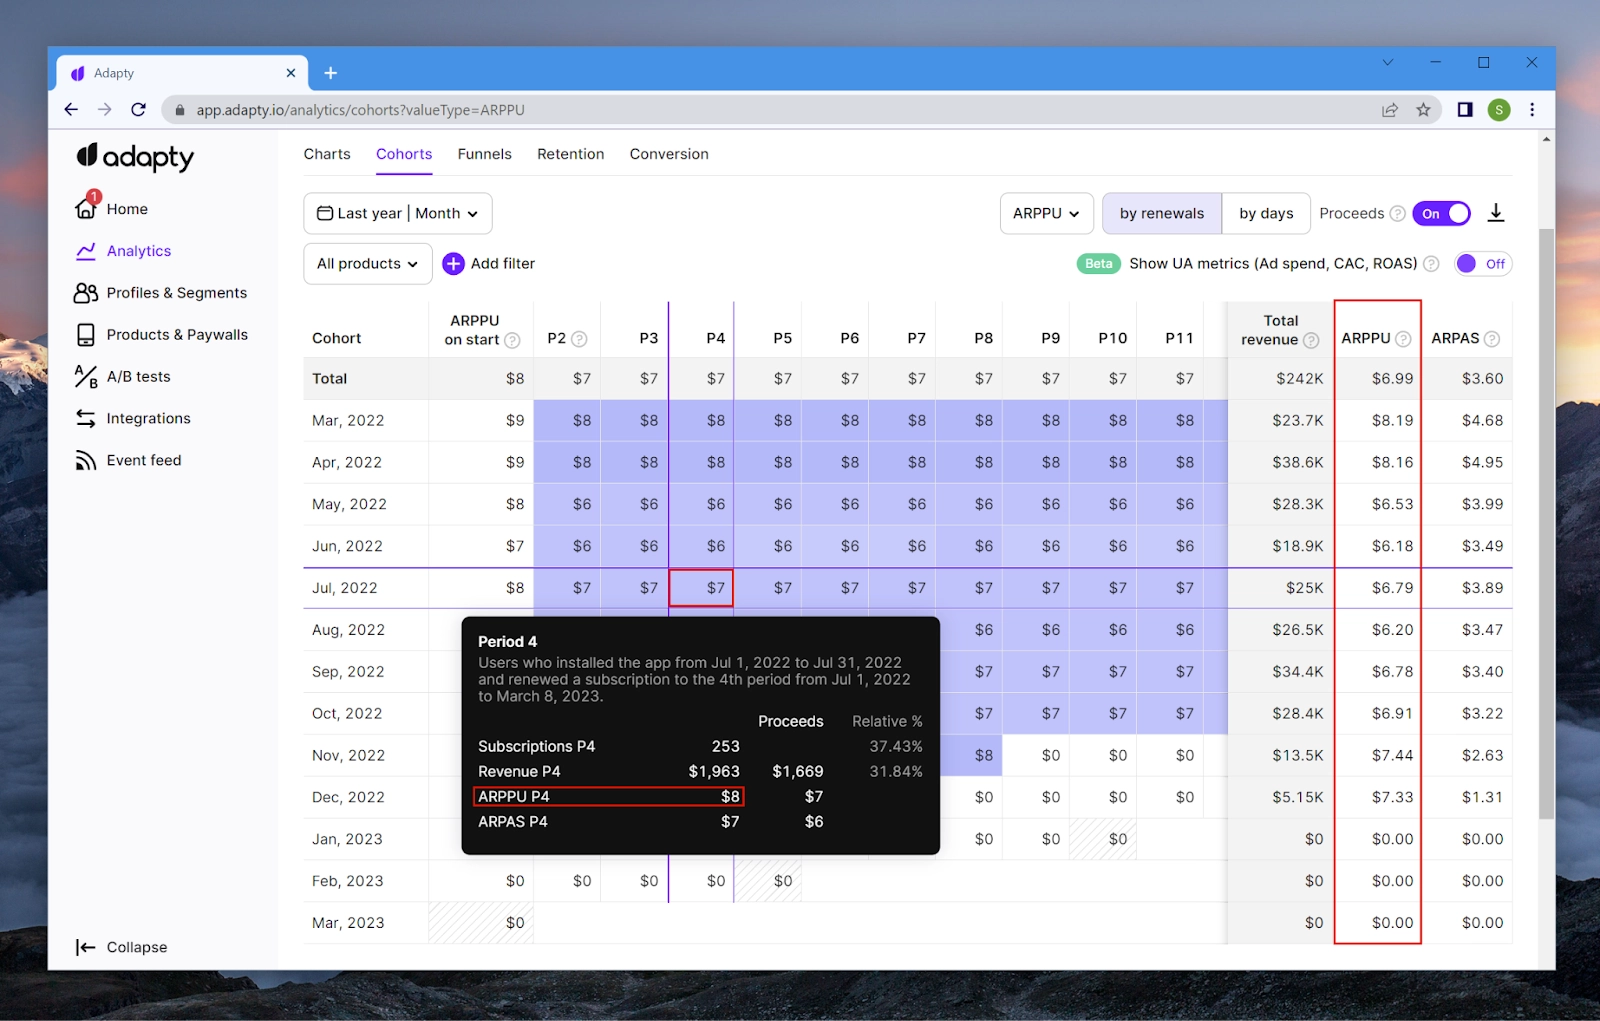Turn off the Proceeds toggle
The height and width of the screenshot is (1021, 1600).
point(1441,213)
